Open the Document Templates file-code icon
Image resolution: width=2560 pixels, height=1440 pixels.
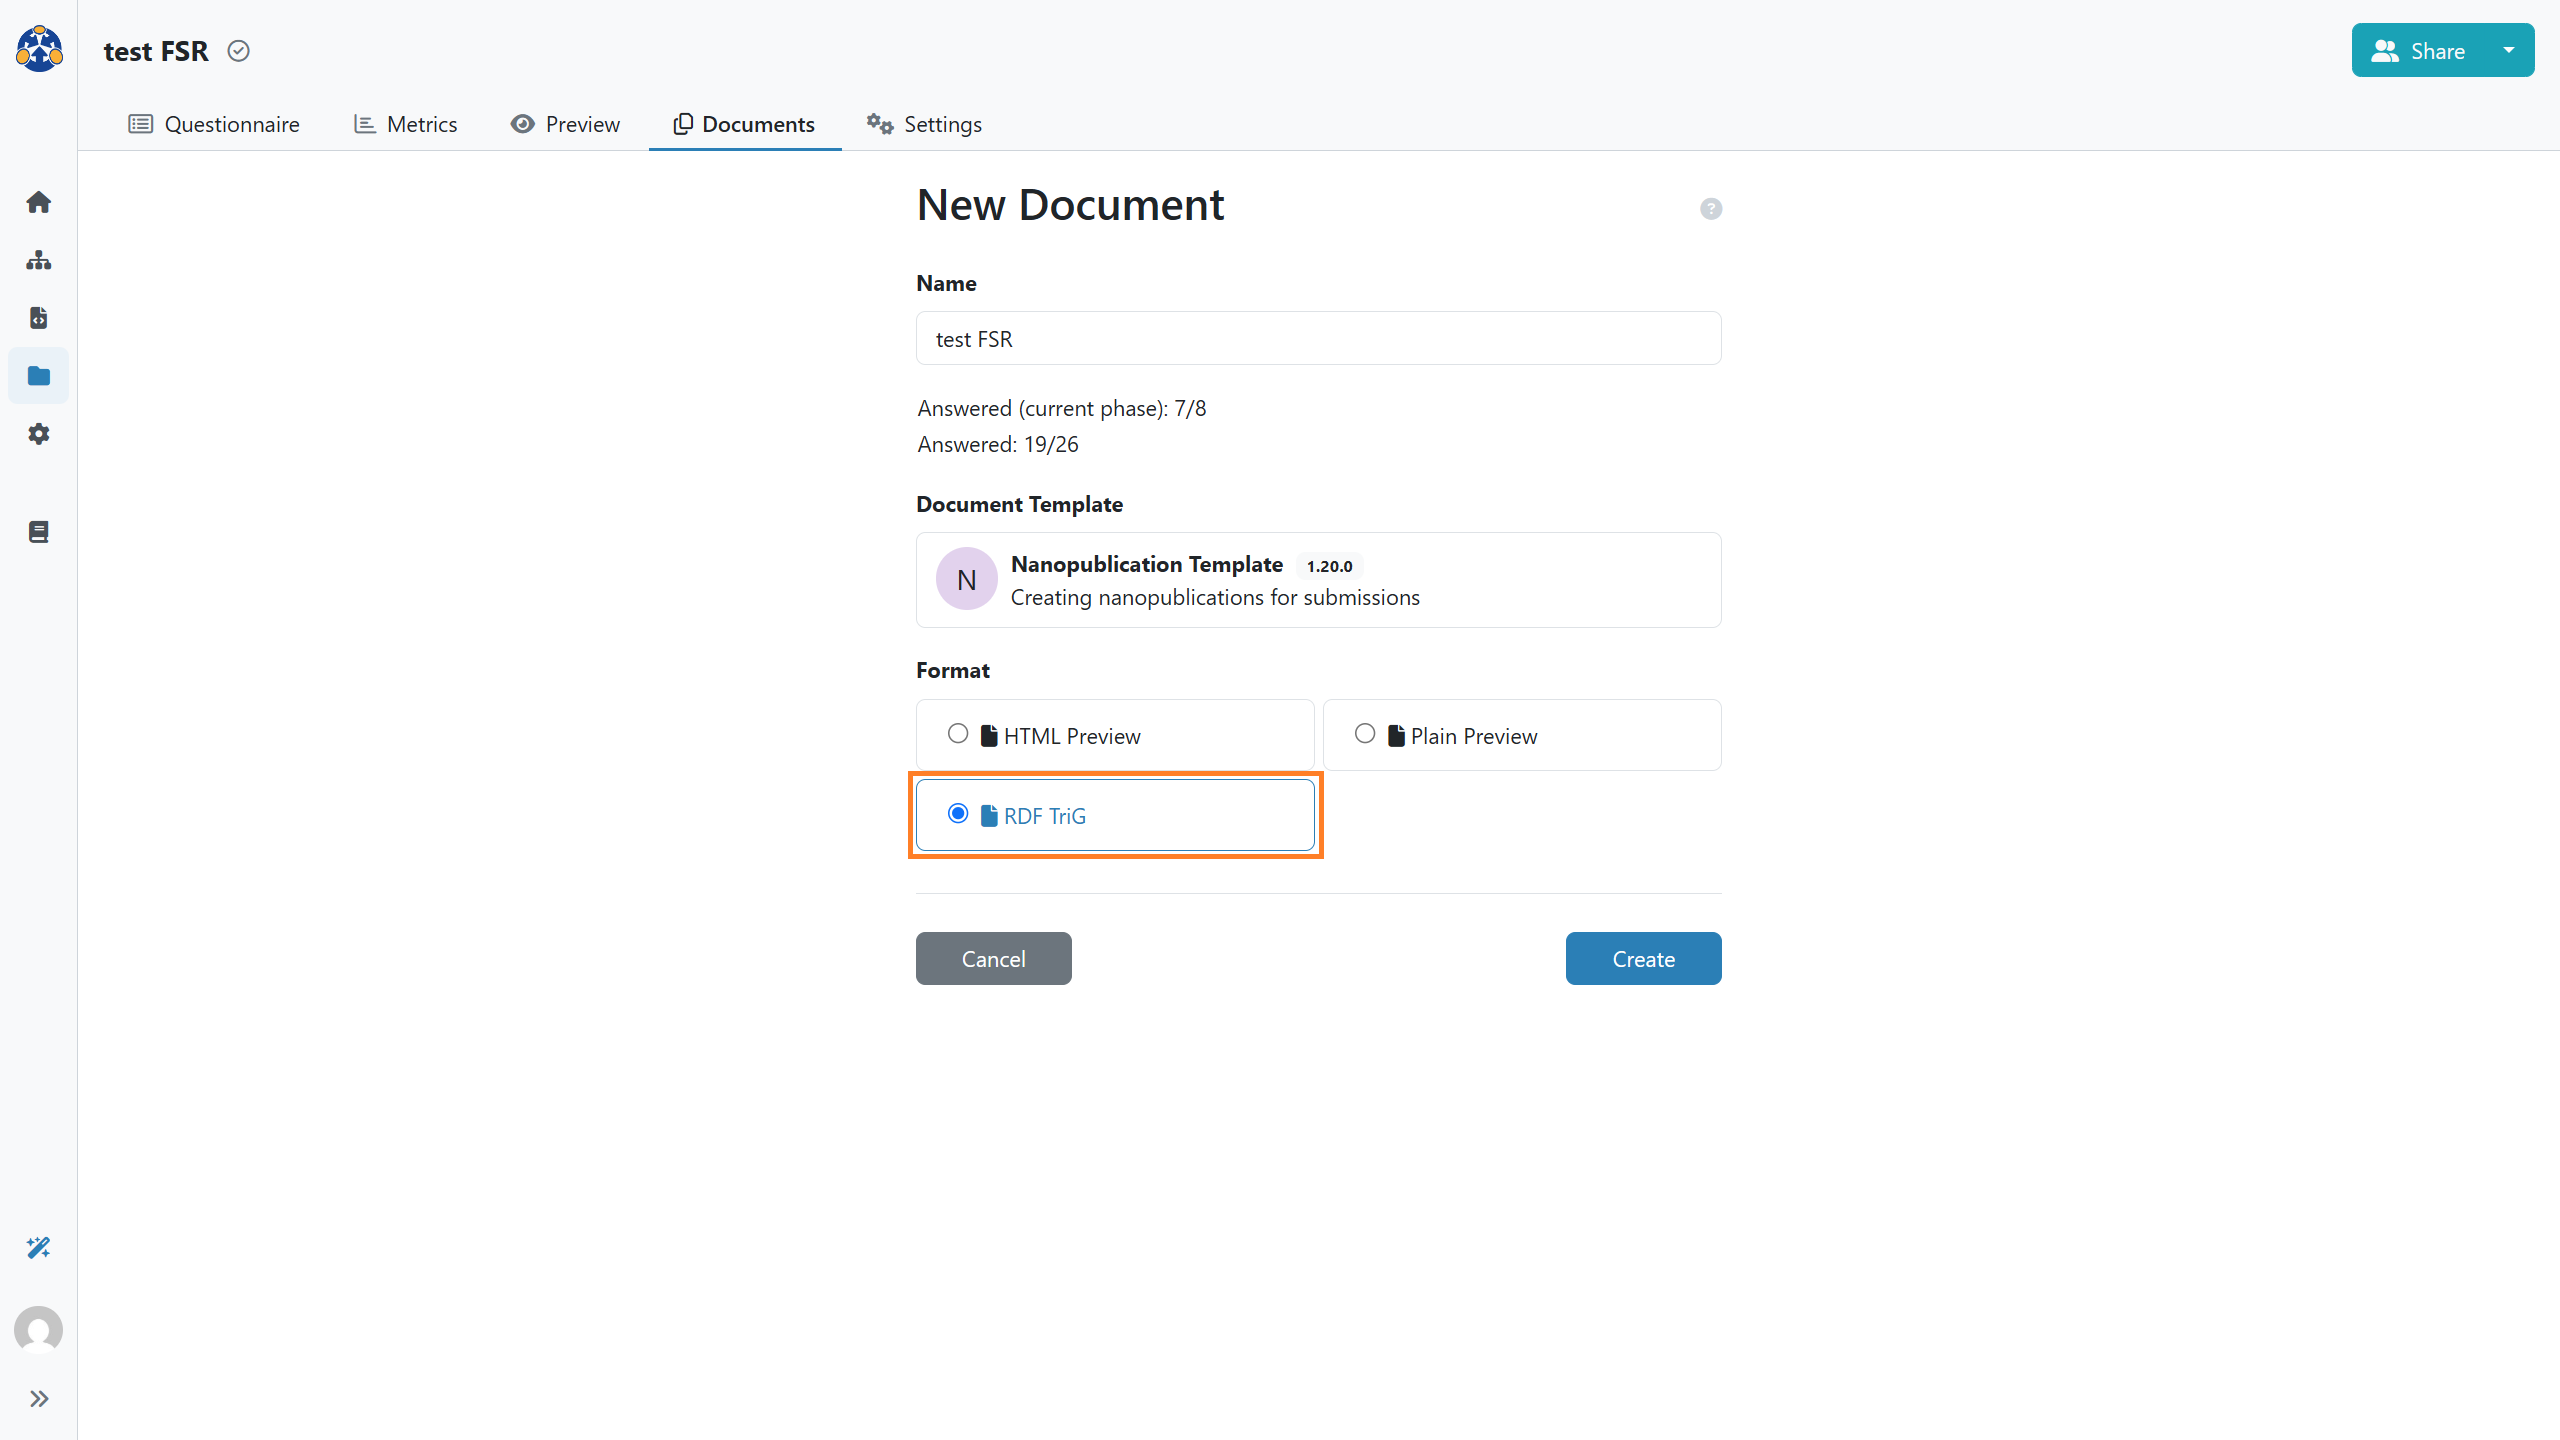(x=39, y=318)
